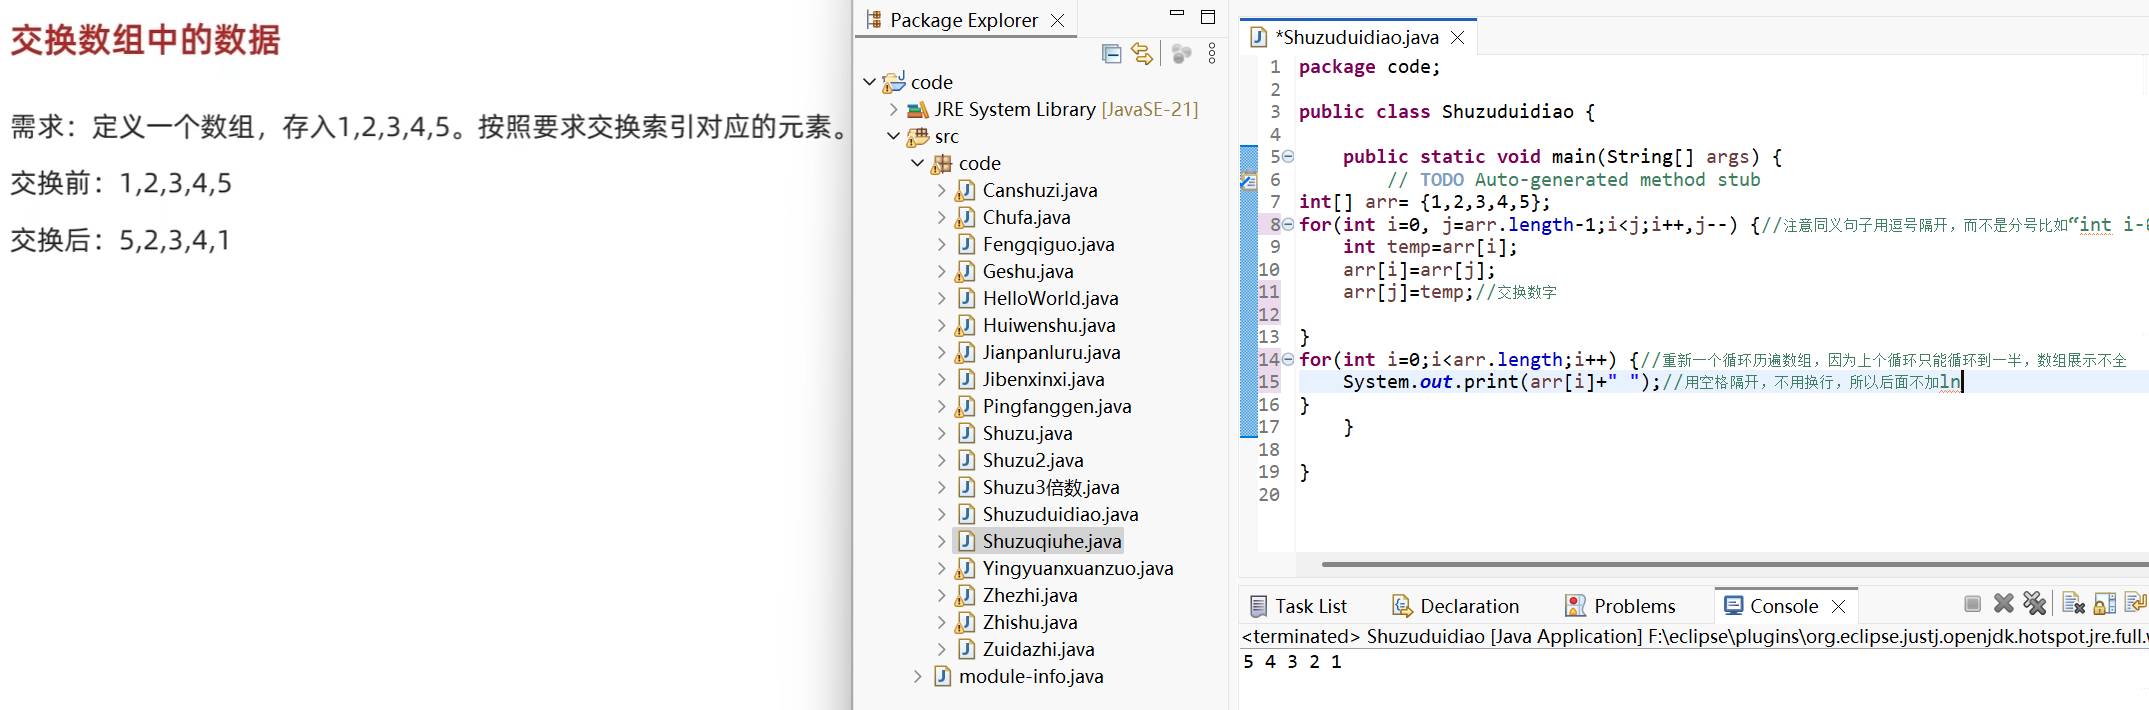Open the Task List tab
Viewport: 2149px width, 710px height.
(1299, 606)
